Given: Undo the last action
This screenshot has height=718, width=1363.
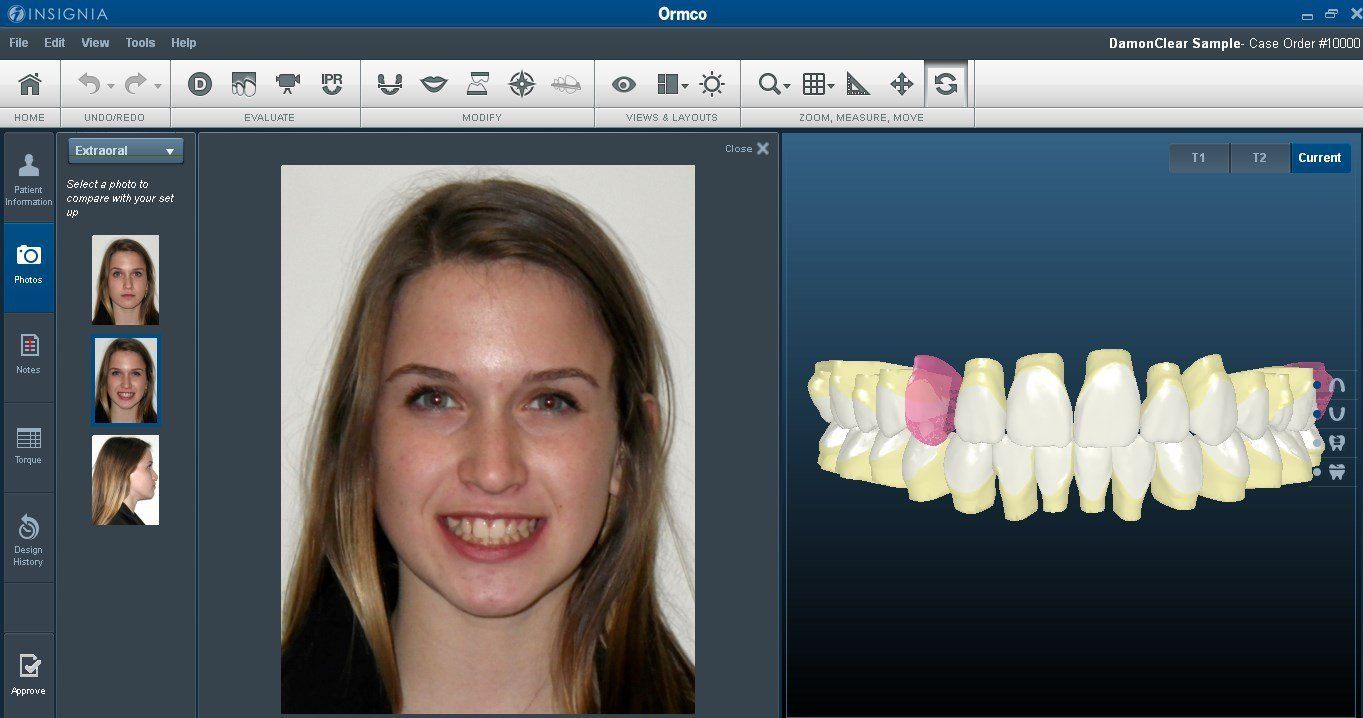Looking at the screenshot, I should [89, 84].
